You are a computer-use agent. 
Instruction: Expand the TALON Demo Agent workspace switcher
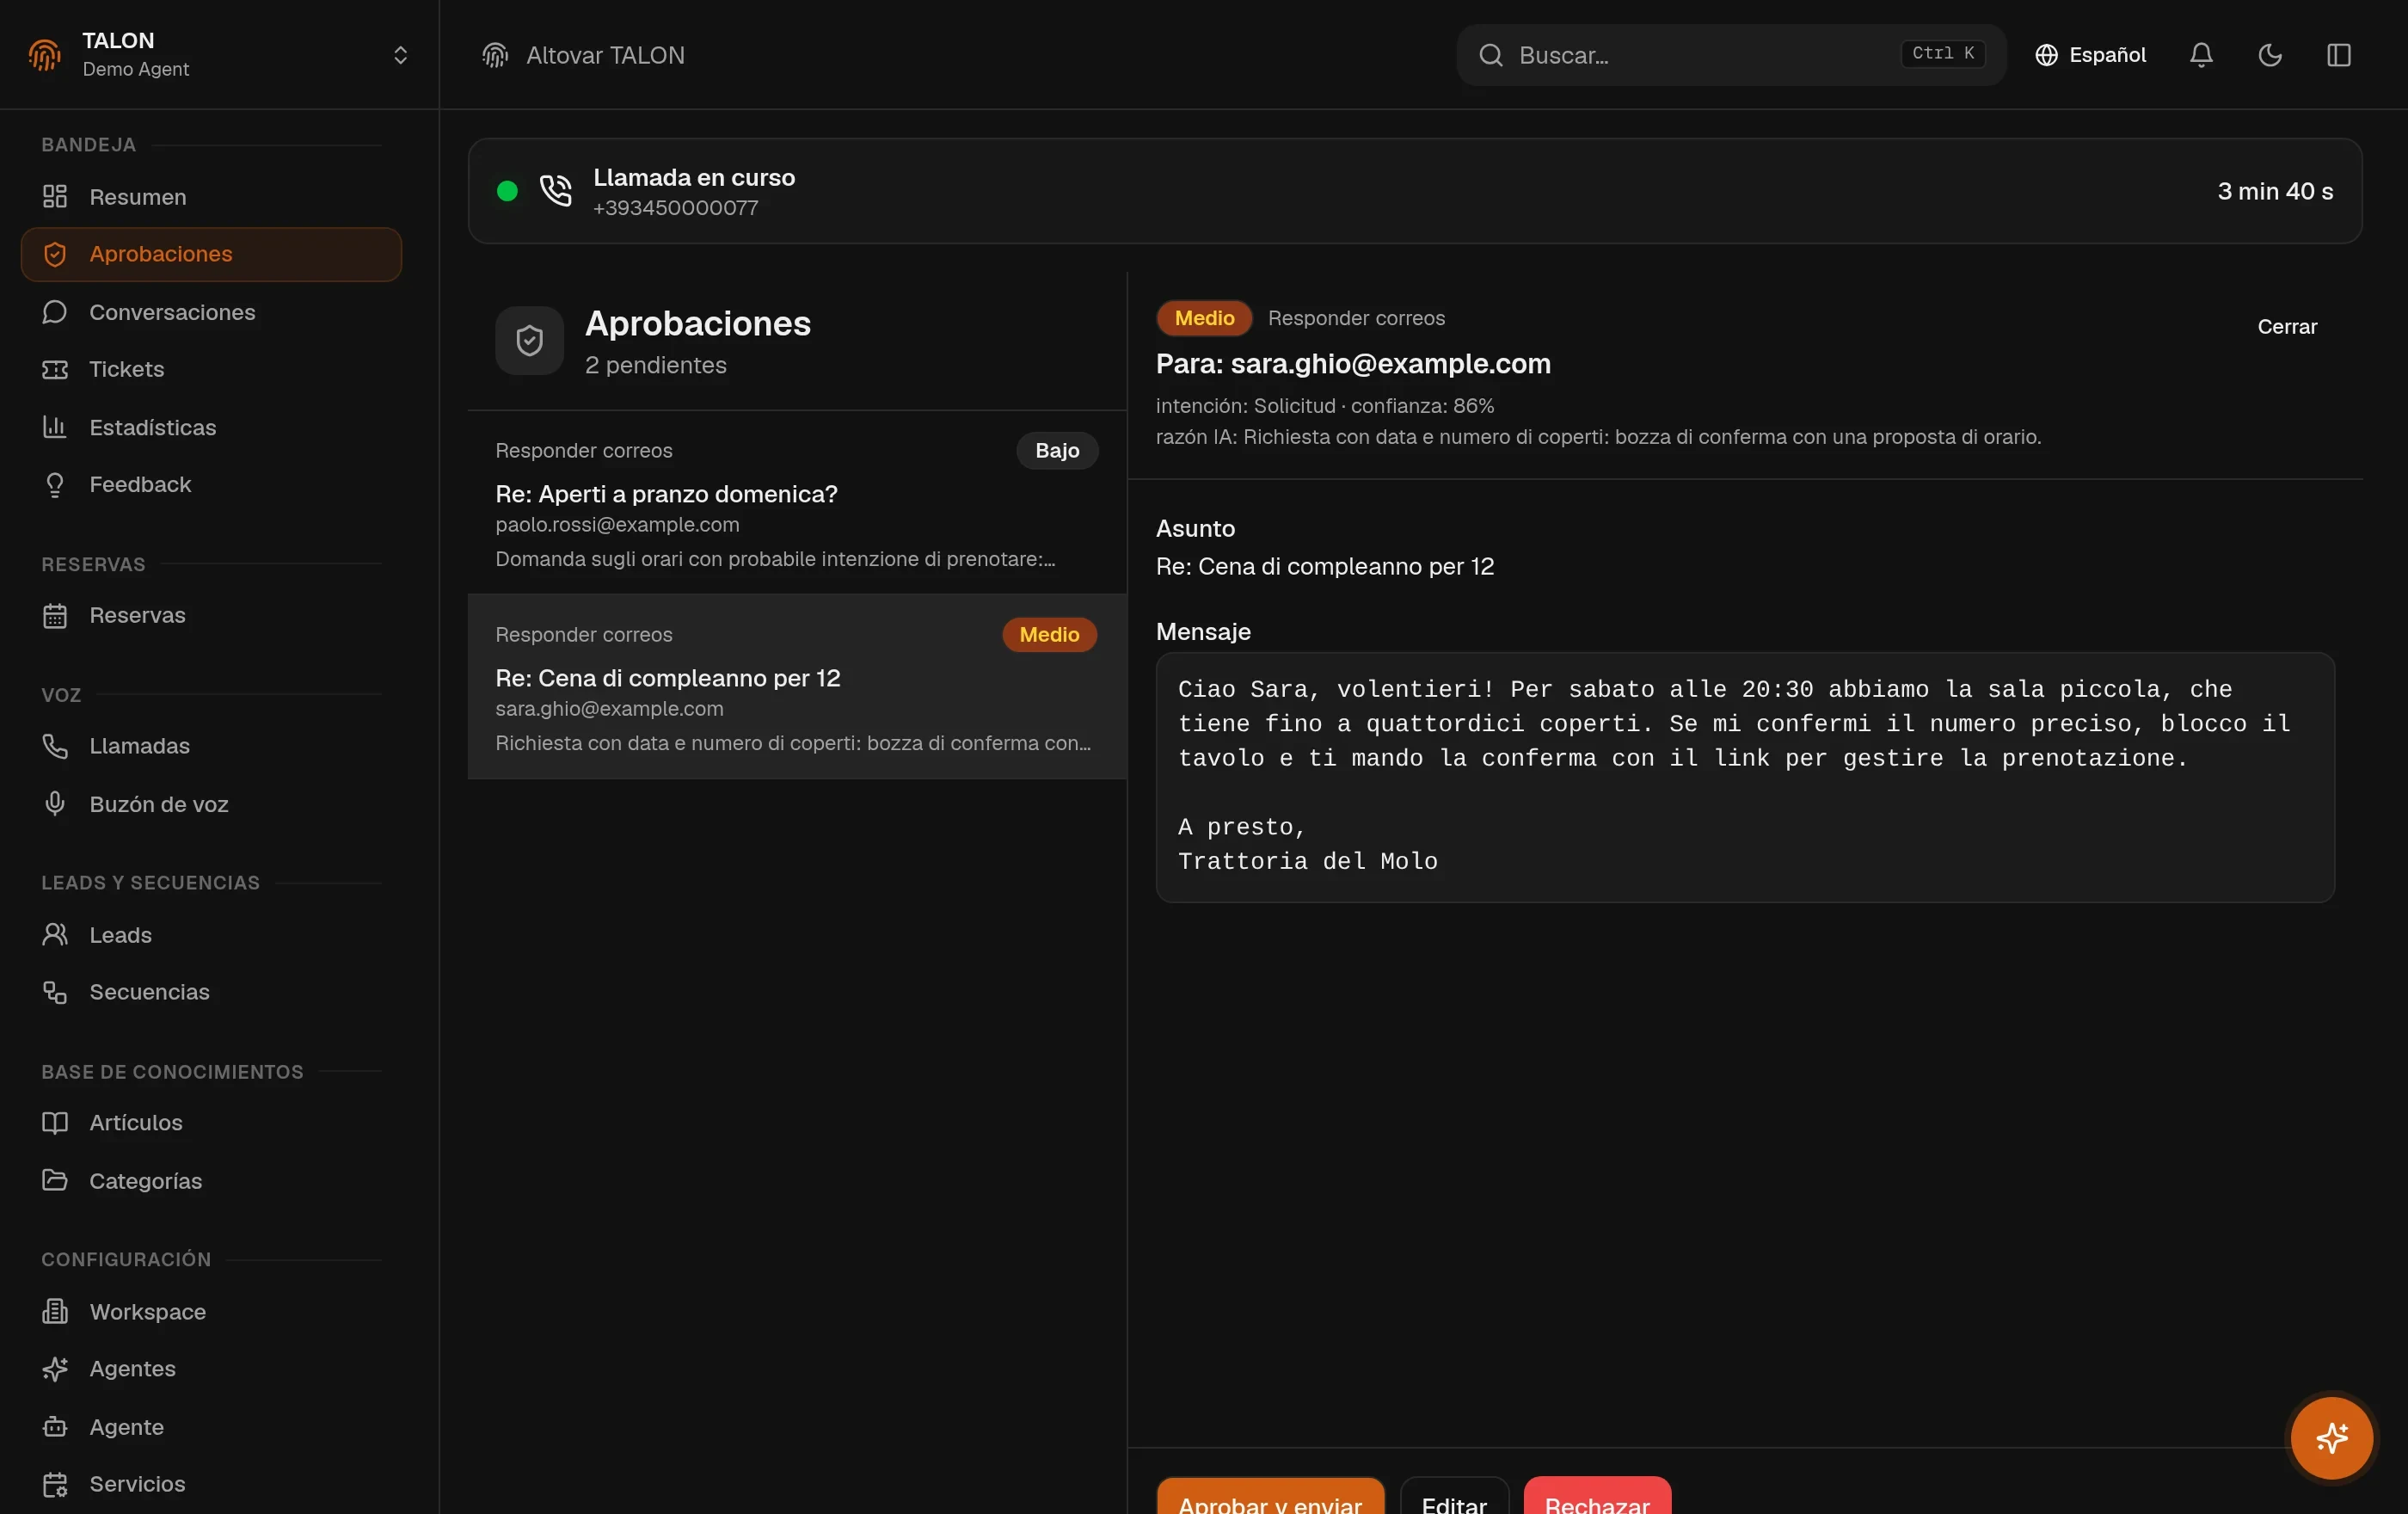coord(219,54)
